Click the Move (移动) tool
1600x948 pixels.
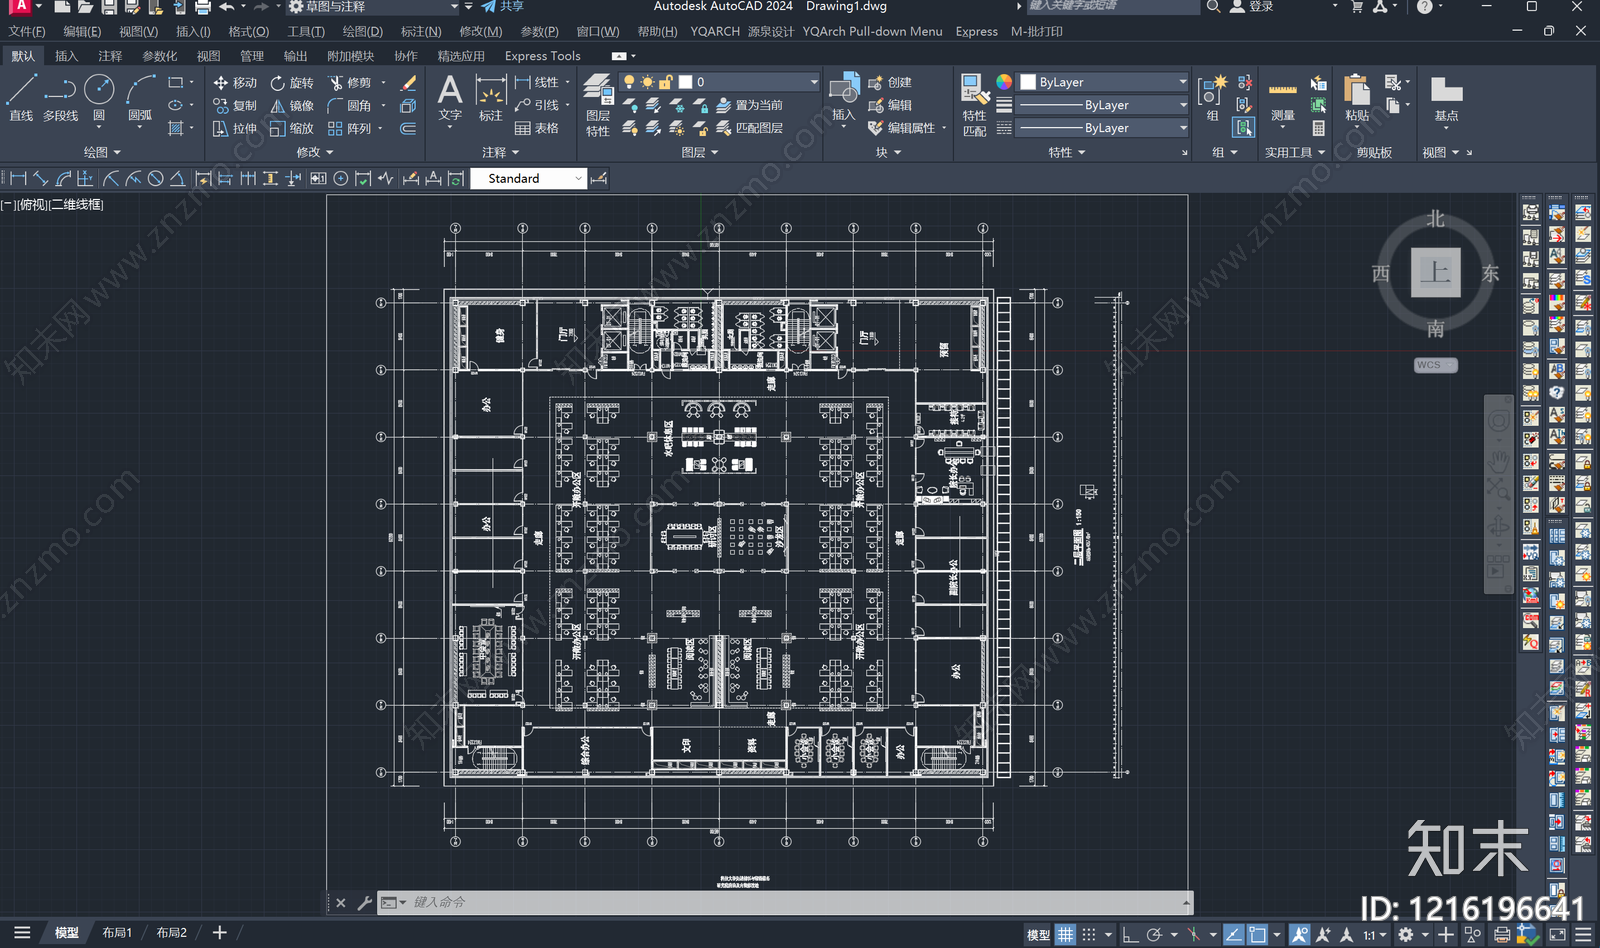pos(235,83)
